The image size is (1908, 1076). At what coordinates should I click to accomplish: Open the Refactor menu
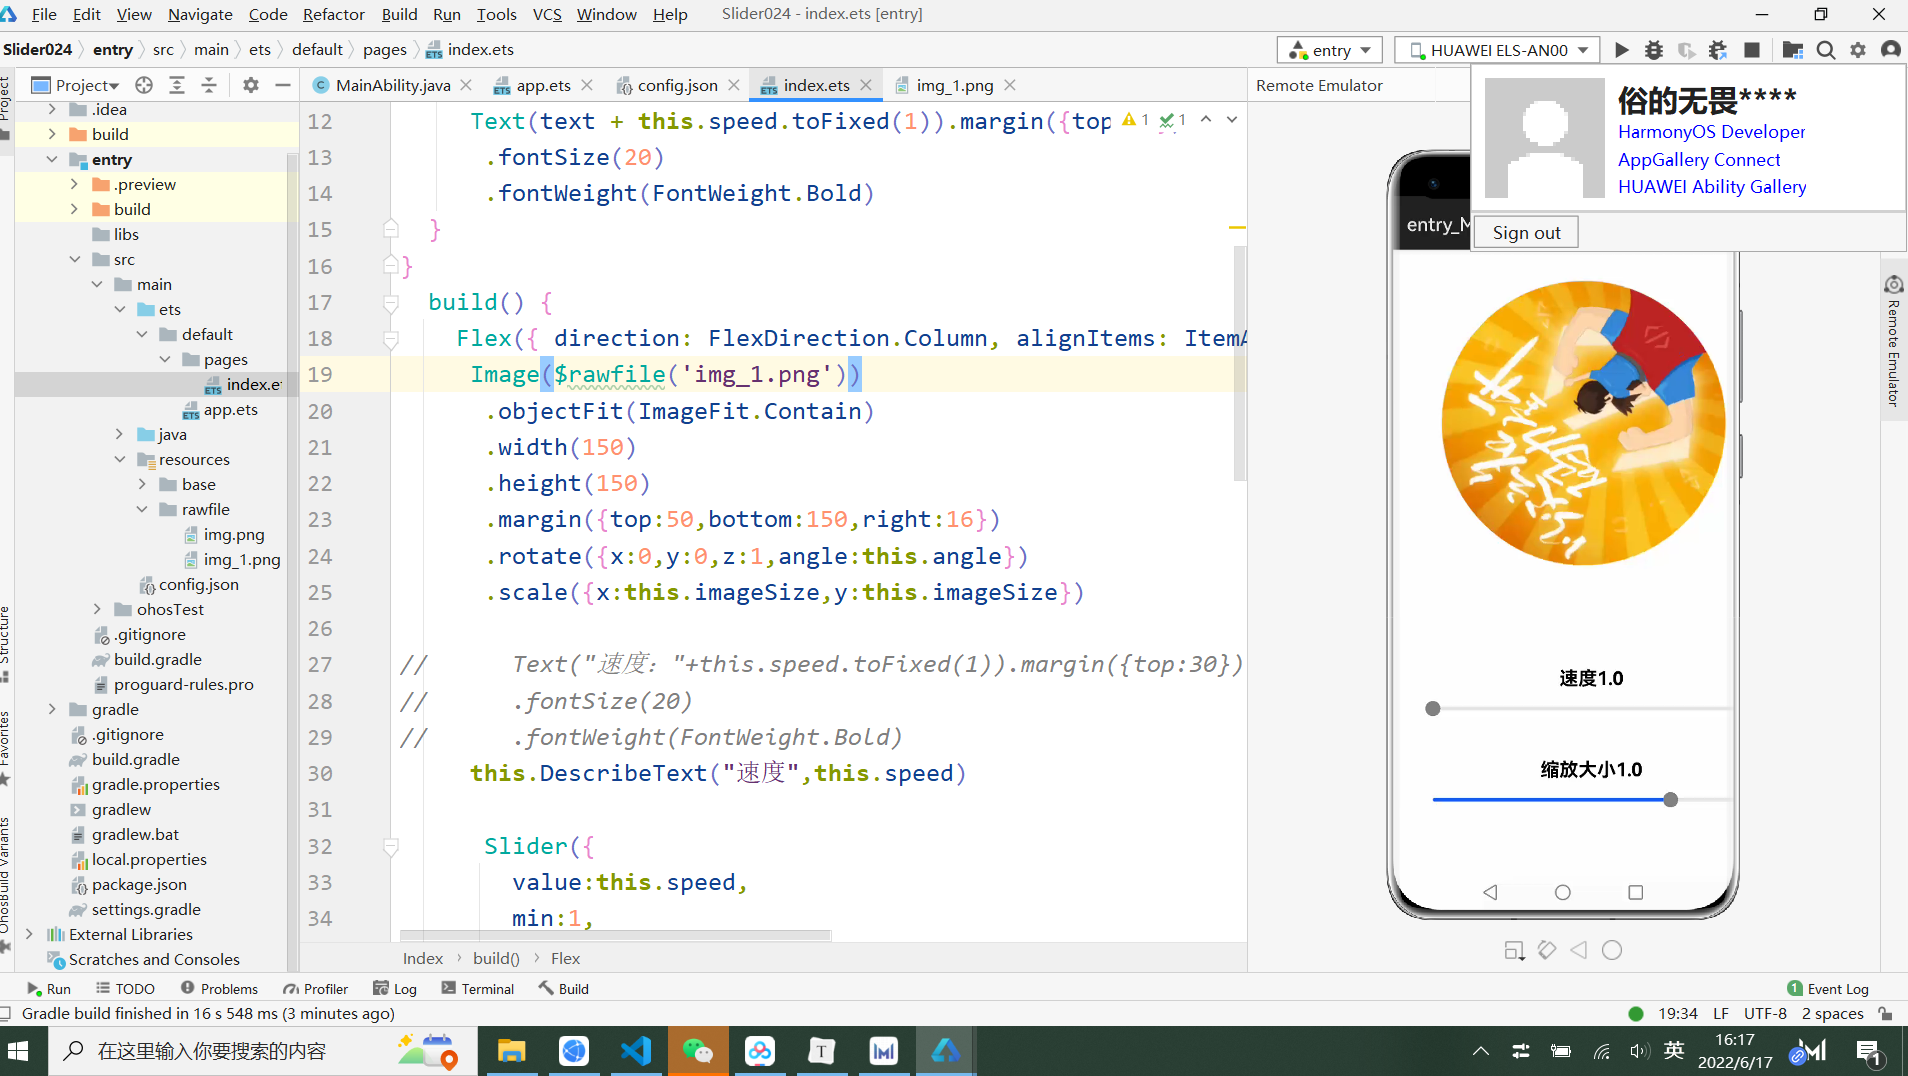333,14
